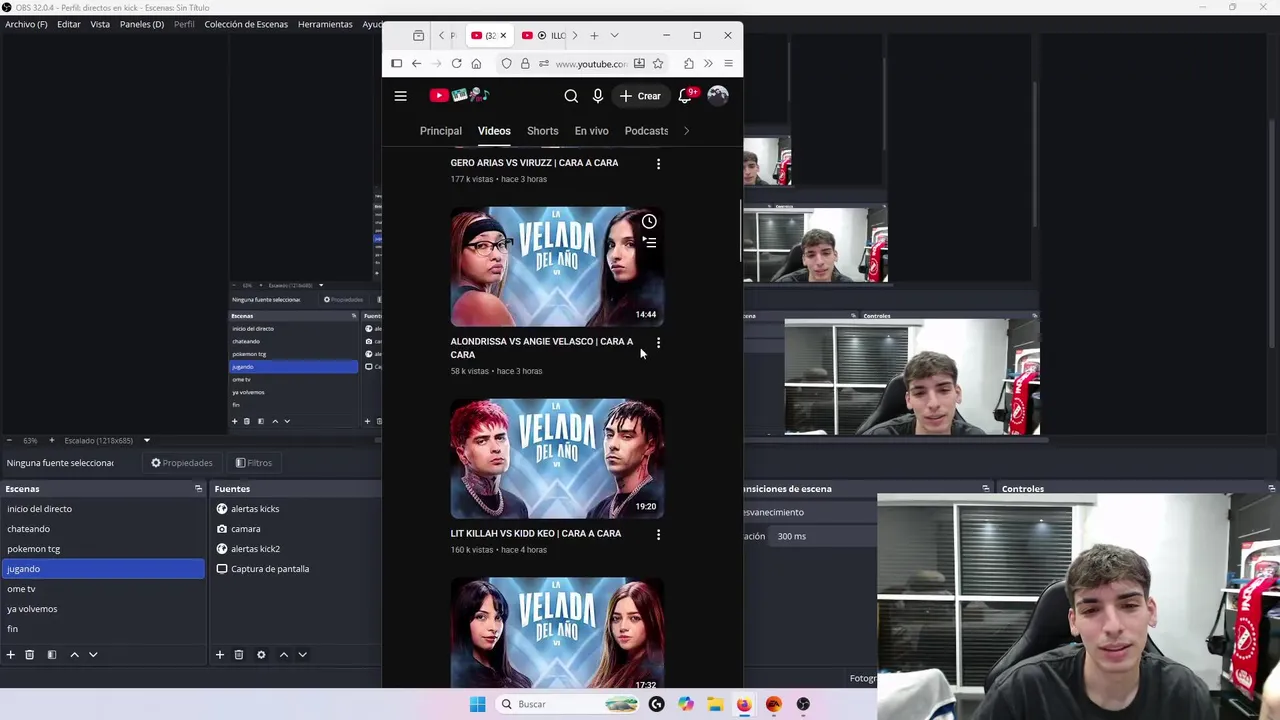
Task: Select scene pokemon tcg
Action: coord(102,549)
